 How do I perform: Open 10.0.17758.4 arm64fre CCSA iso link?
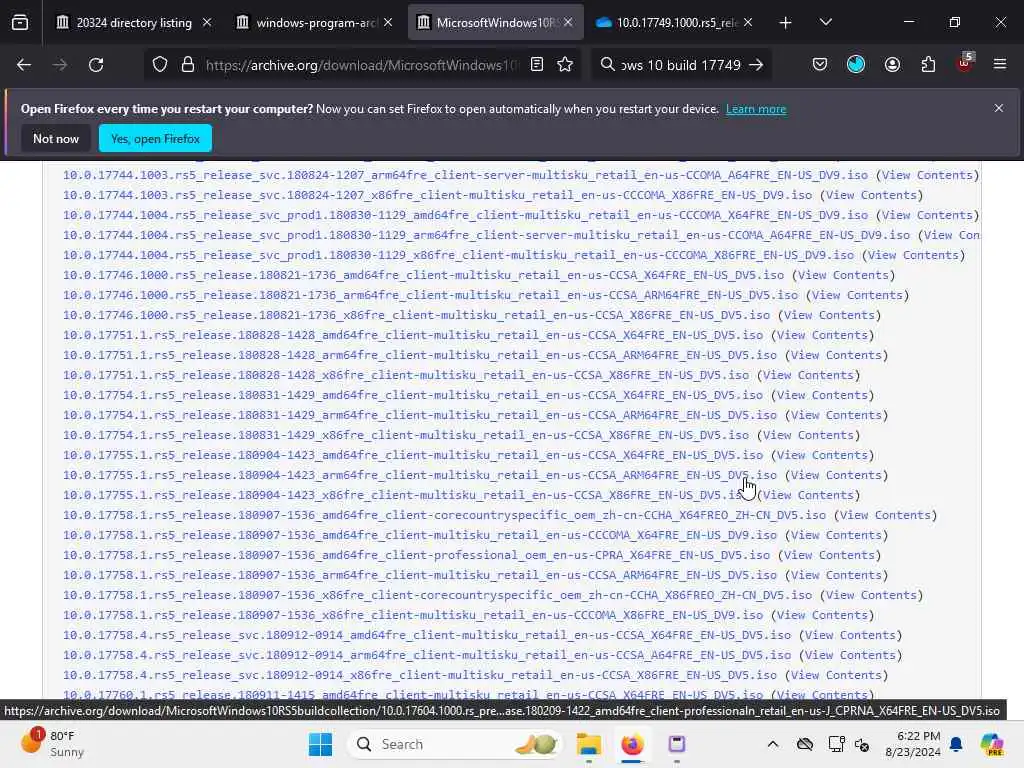[x=426, y=655]
